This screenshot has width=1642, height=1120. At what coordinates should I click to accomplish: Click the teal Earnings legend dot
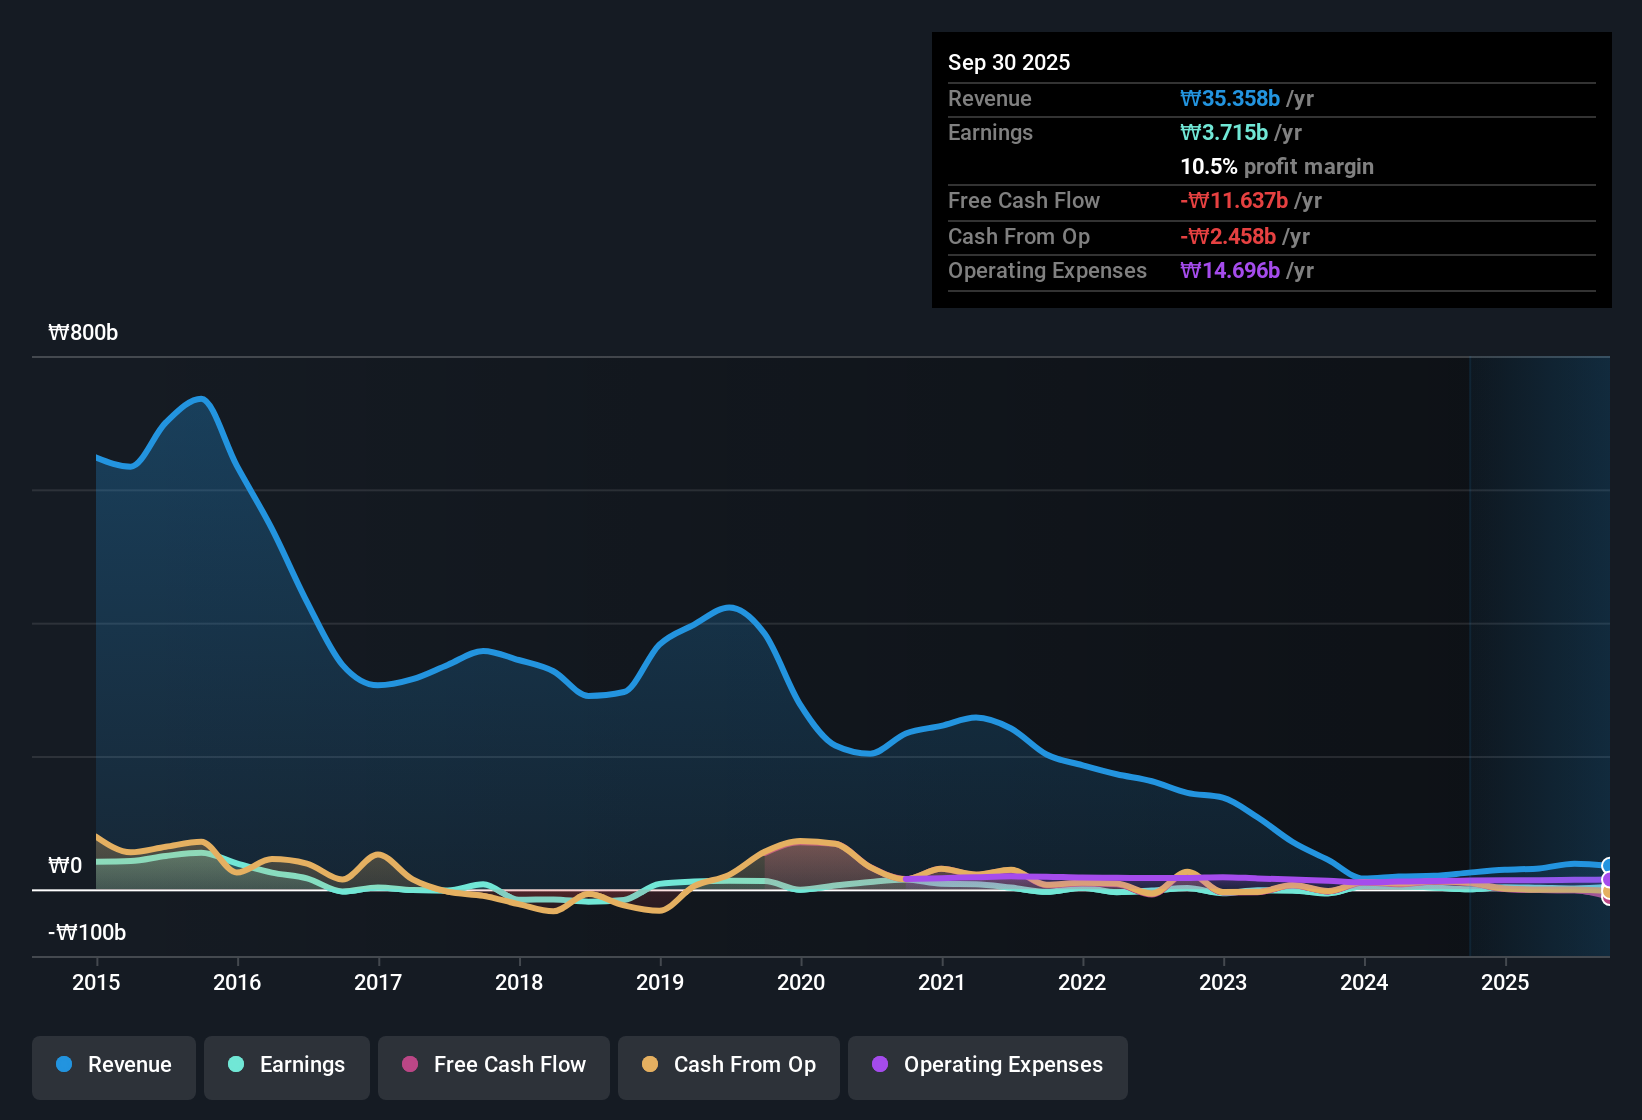click(236, 1065)
